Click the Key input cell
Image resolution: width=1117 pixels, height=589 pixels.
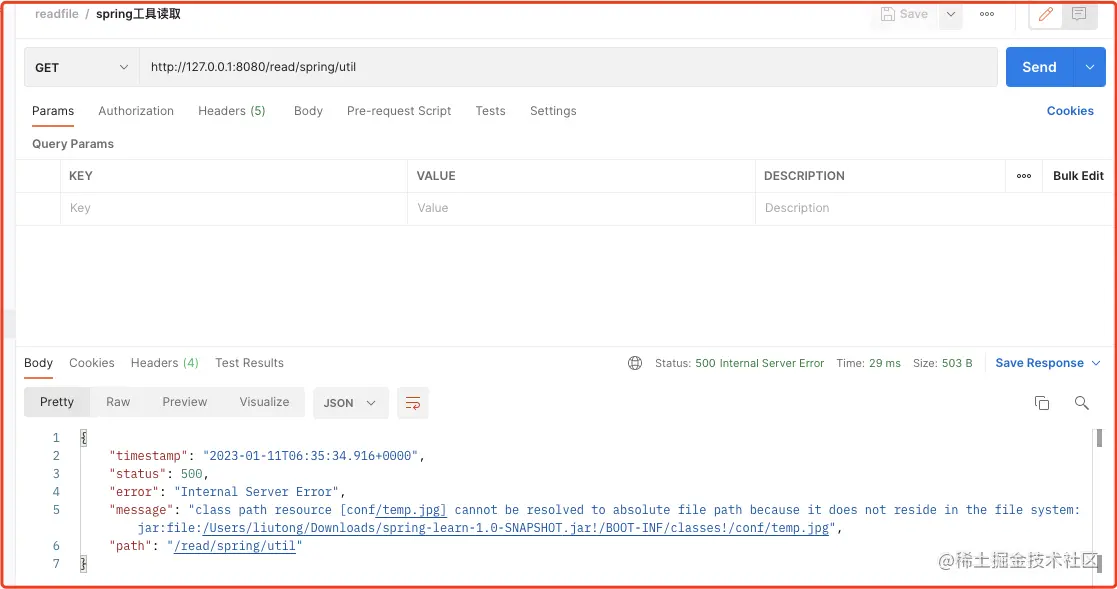pyautogui.click(x=234, y=208)
